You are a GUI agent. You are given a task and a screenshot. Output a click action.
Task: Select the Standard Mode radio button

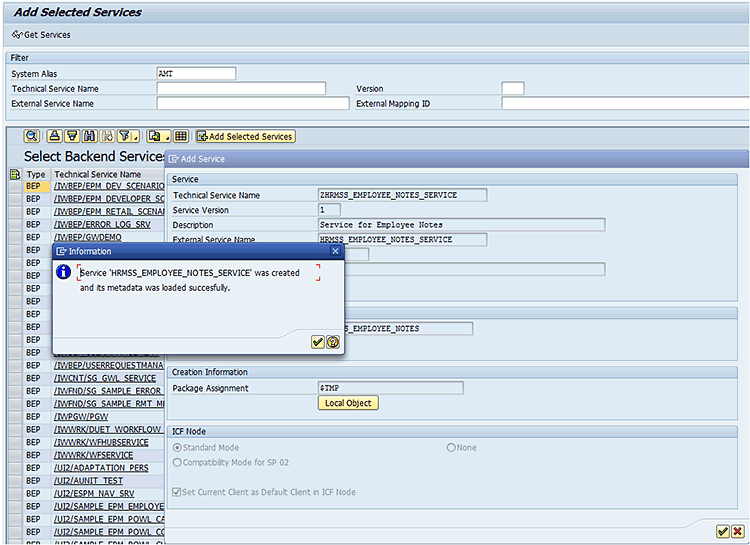[178, 448]
